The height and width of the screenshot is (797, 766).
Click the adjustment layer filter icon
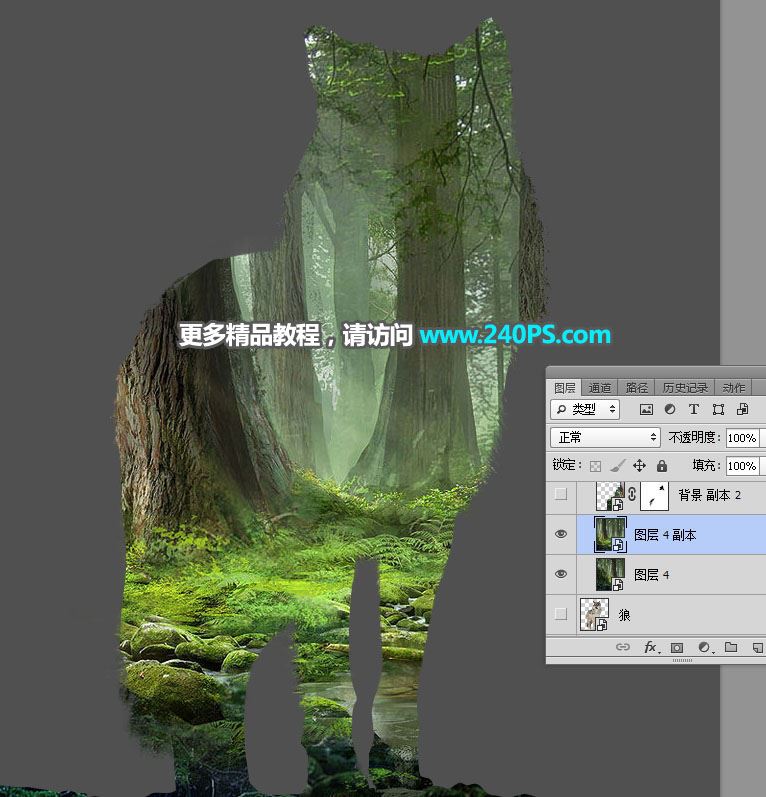click(x=670, y=410)
